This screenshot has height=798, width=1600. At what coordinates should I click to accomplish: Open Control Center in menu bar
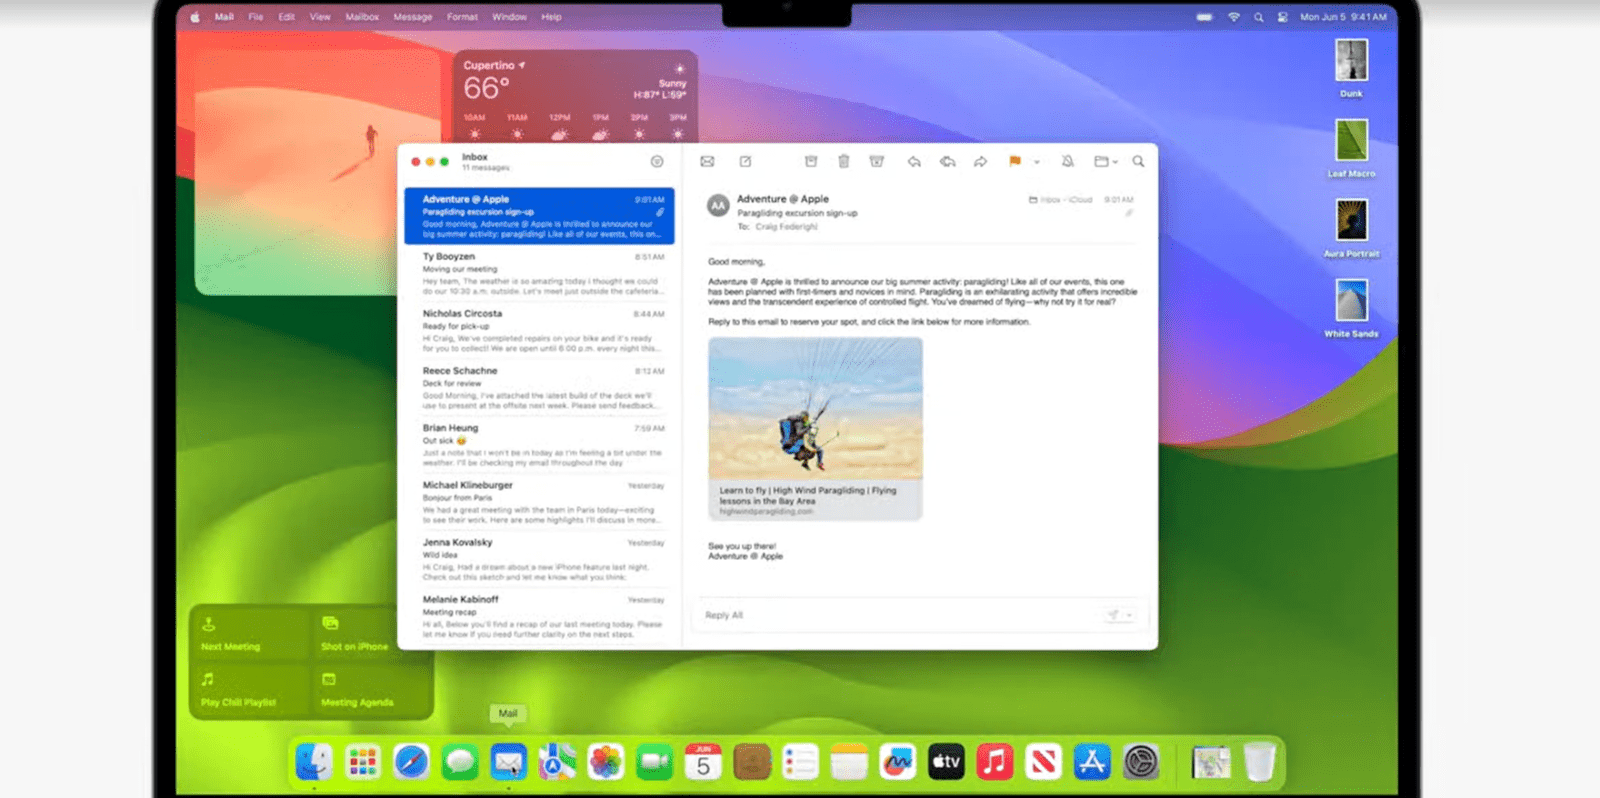pyautogui.click(x=1282, y=17)
